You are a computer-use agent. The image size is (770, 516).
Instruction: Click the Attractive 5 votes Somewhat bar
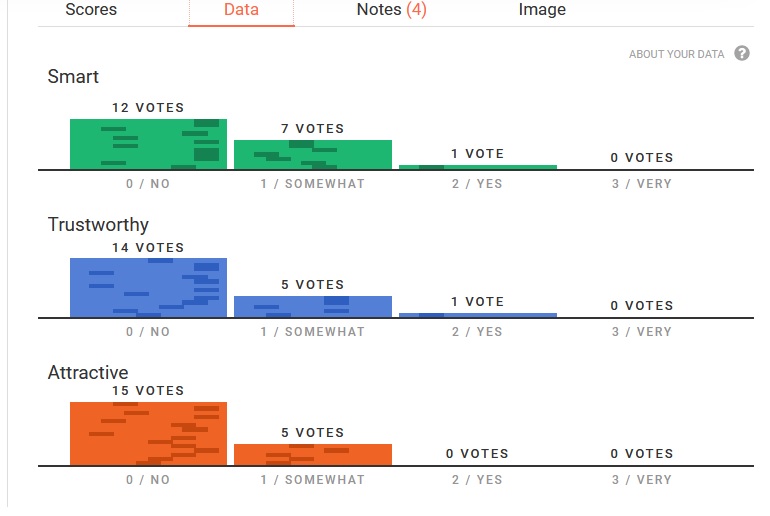313,455
